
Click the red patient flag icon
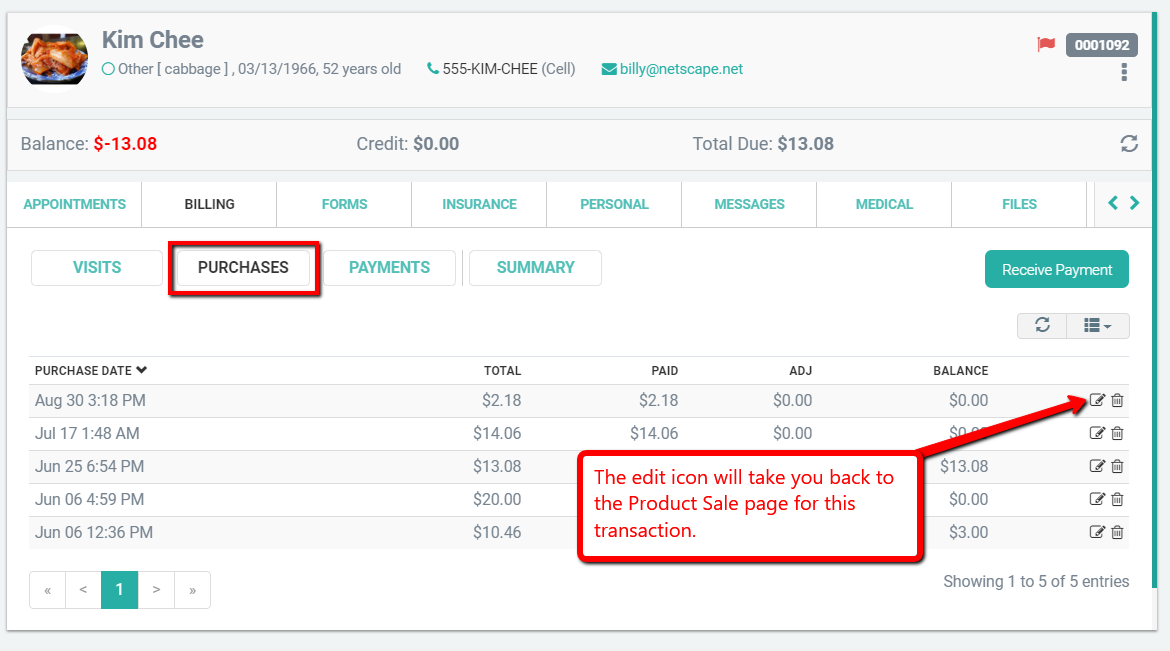(1046, 45)
